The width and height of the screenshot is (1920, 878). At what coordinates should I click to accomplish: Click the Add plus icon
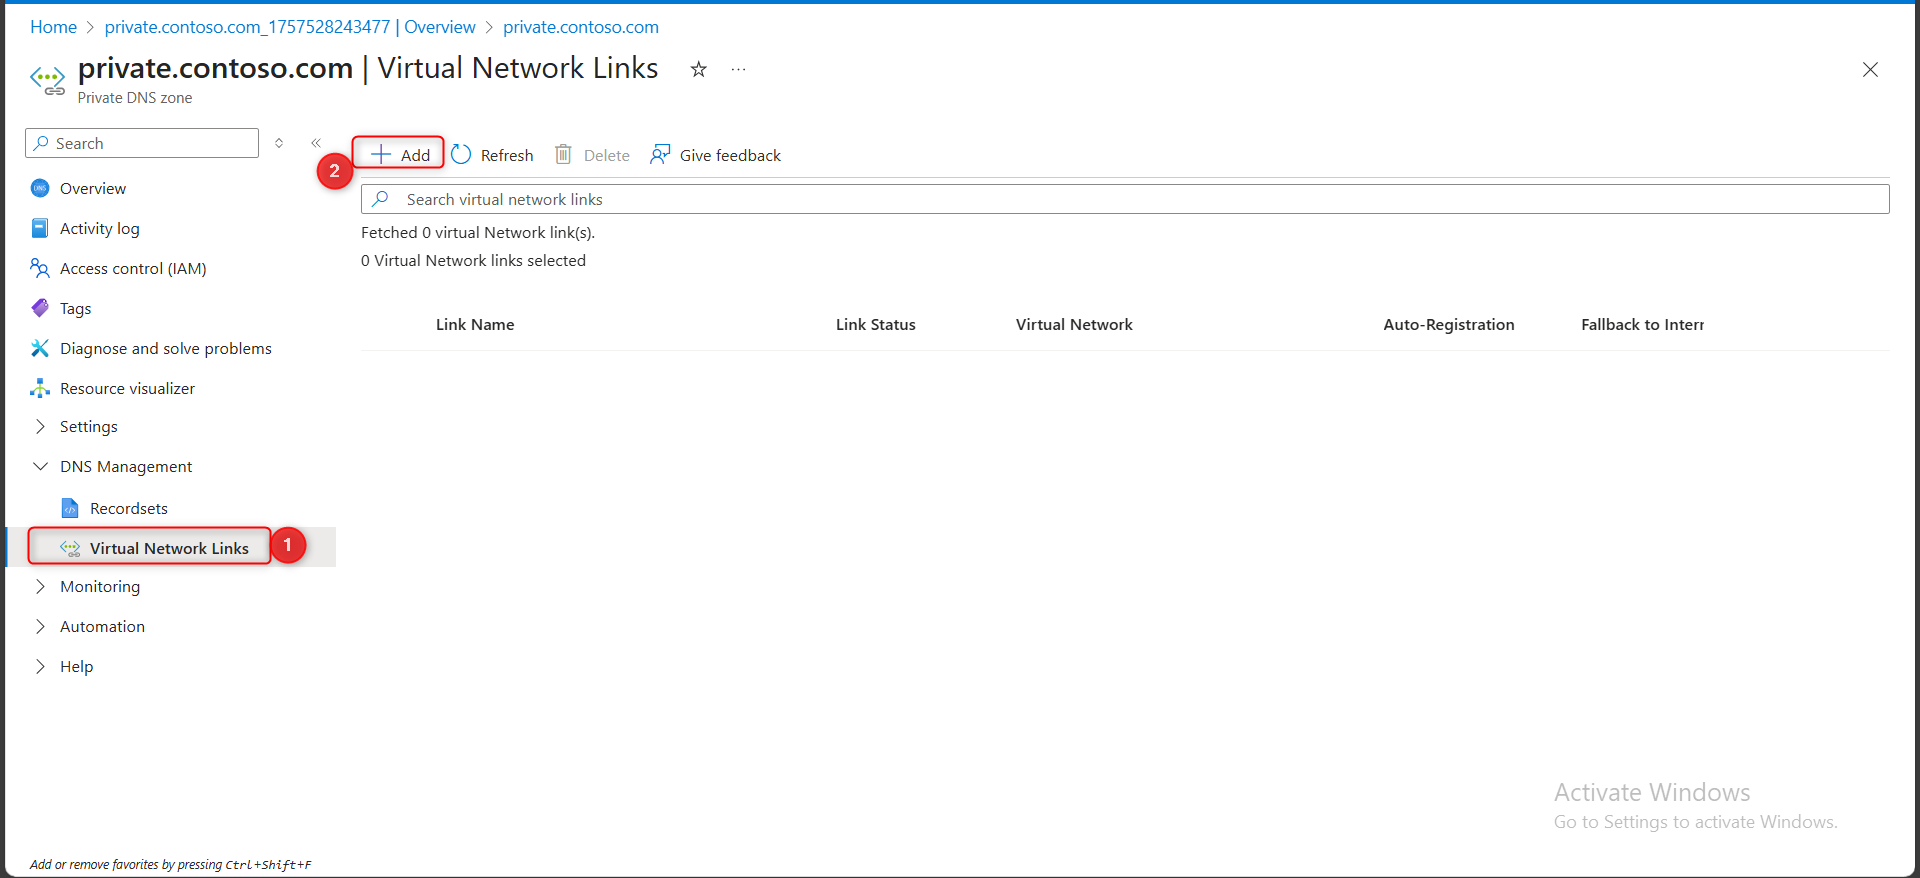tap(381, 154)
